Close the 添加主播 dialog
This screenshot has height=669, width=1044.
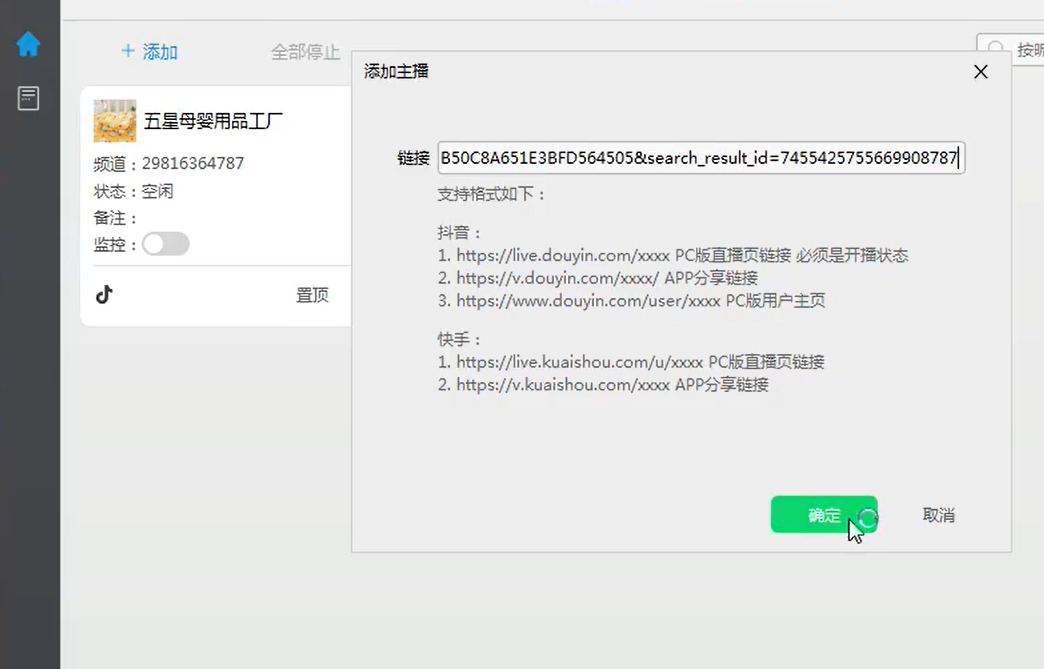pos(981,72)
